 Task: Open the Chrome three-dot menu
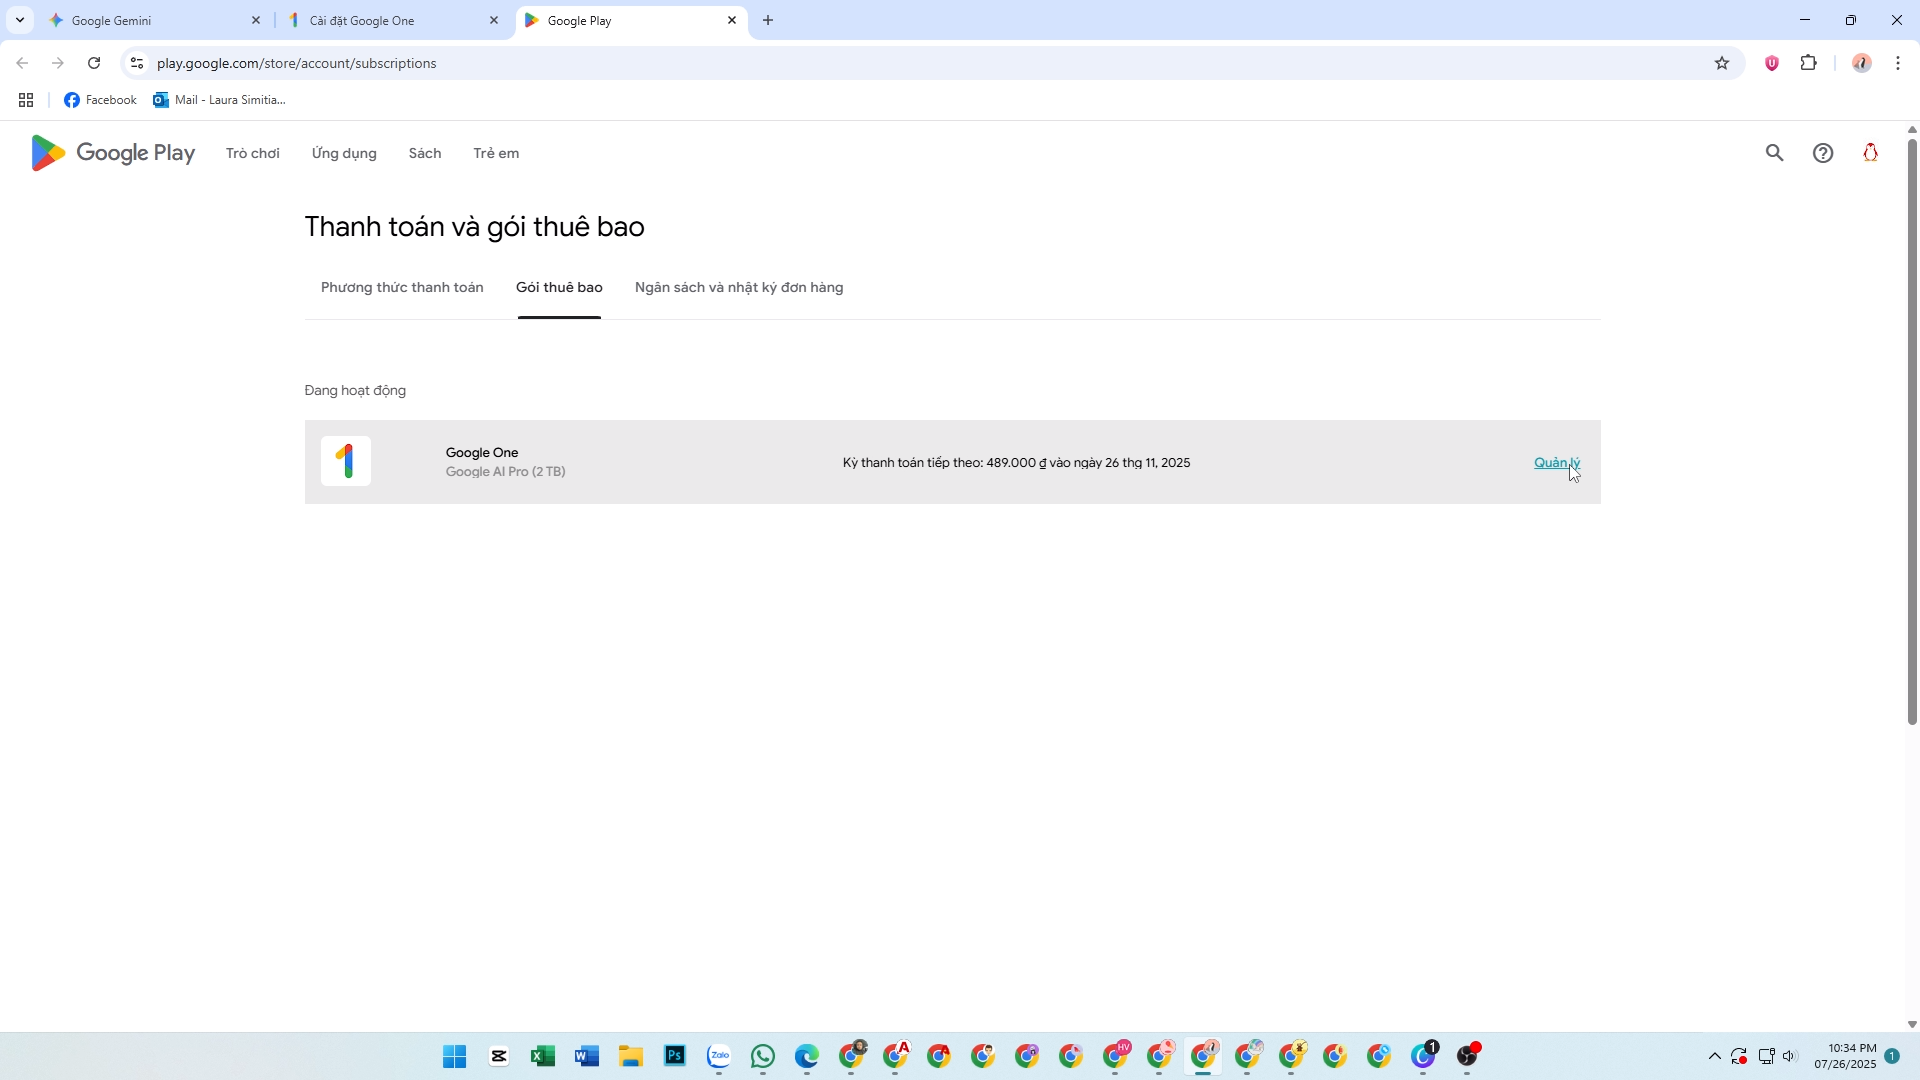pos(1898,63)
